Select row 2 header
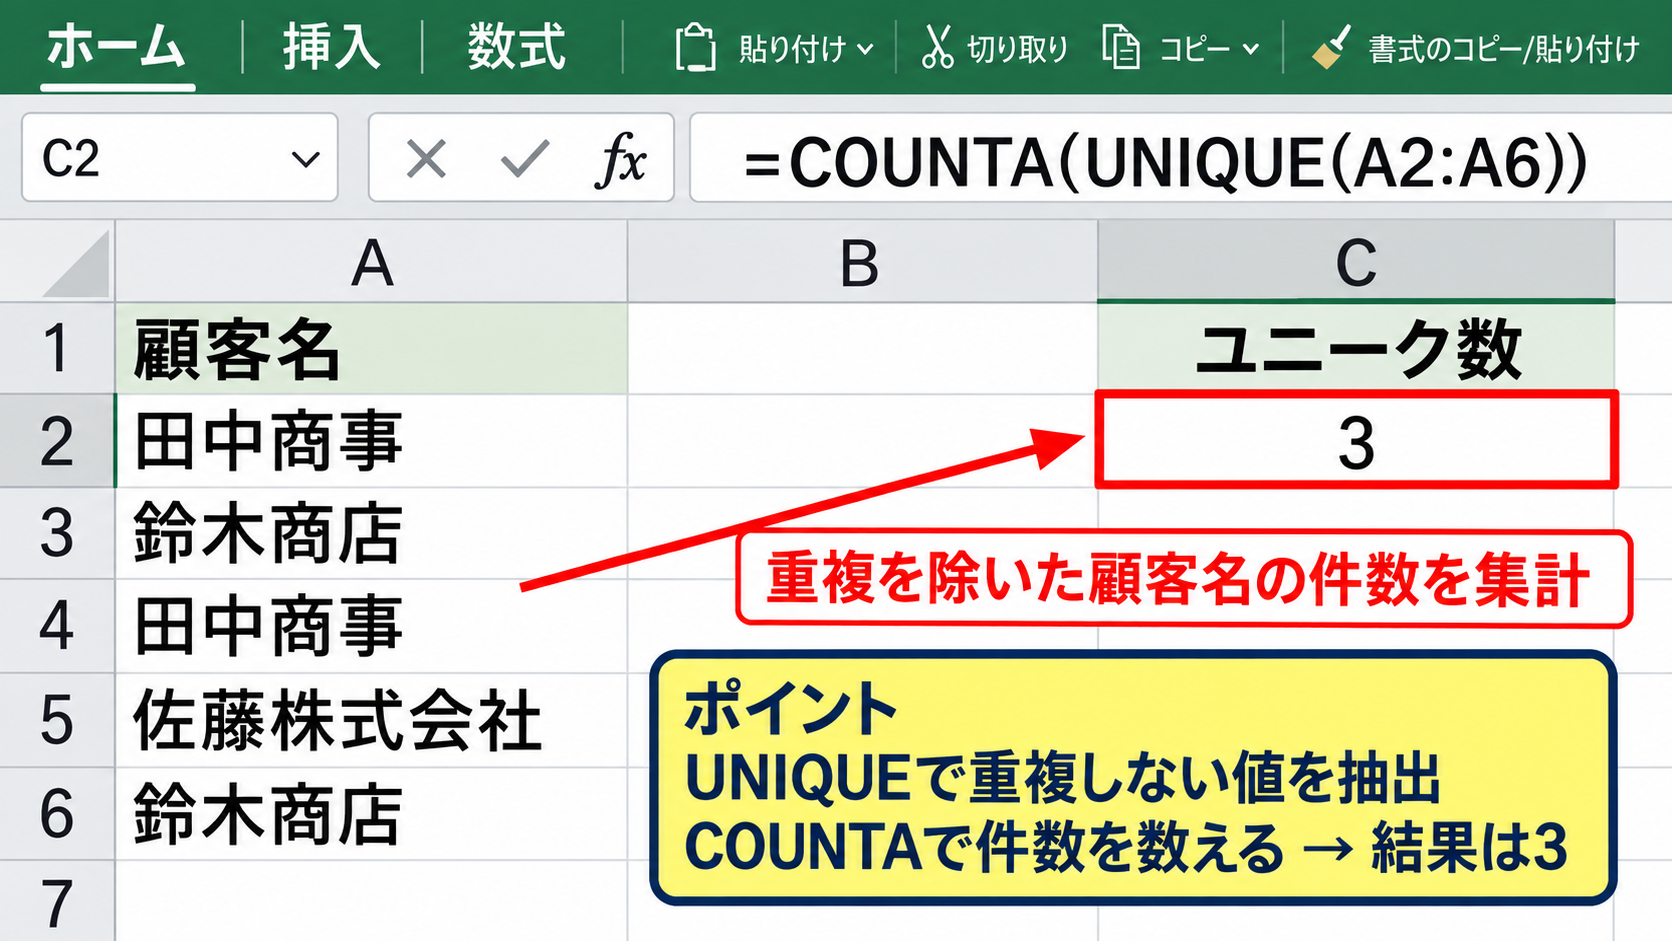 (57, 441)
